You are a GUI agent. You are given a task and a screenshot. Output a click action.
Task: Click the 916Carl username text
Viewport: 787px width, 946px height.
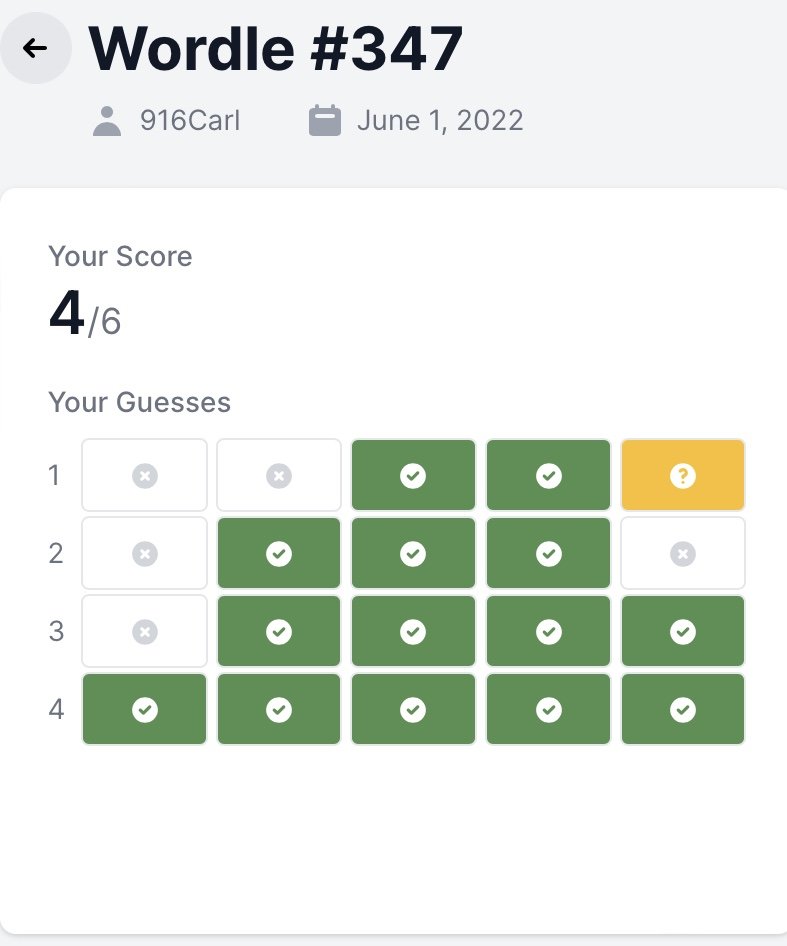(190, 121)
